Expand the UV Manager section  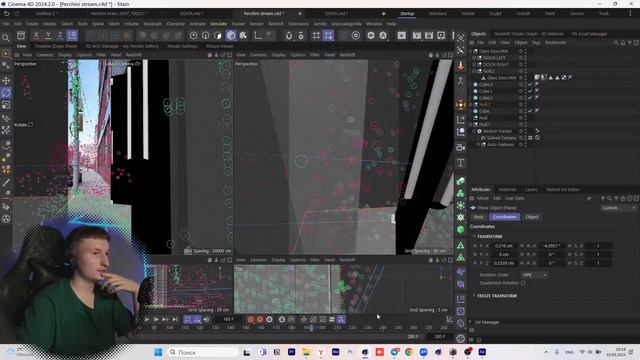[x=470, y=322]
